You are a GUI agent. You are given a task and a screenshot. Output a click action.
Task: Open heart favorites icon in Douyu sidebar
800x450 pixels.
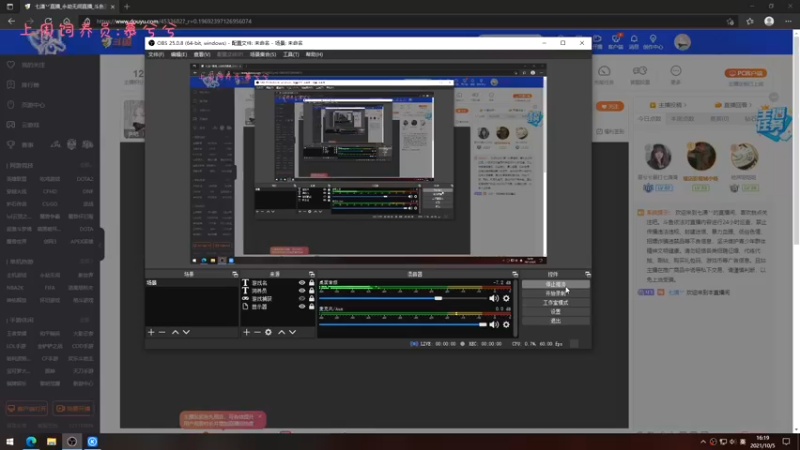11,65
